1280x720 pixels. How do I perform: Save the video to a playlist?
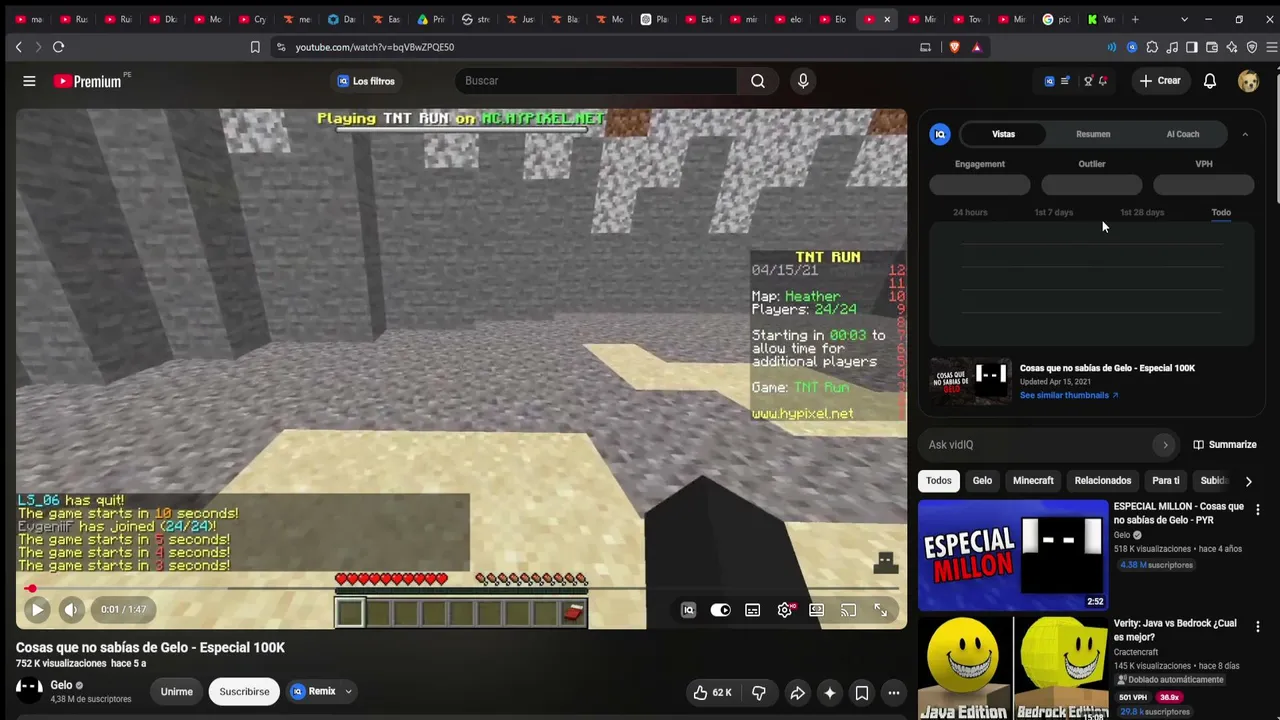(861, 692)
